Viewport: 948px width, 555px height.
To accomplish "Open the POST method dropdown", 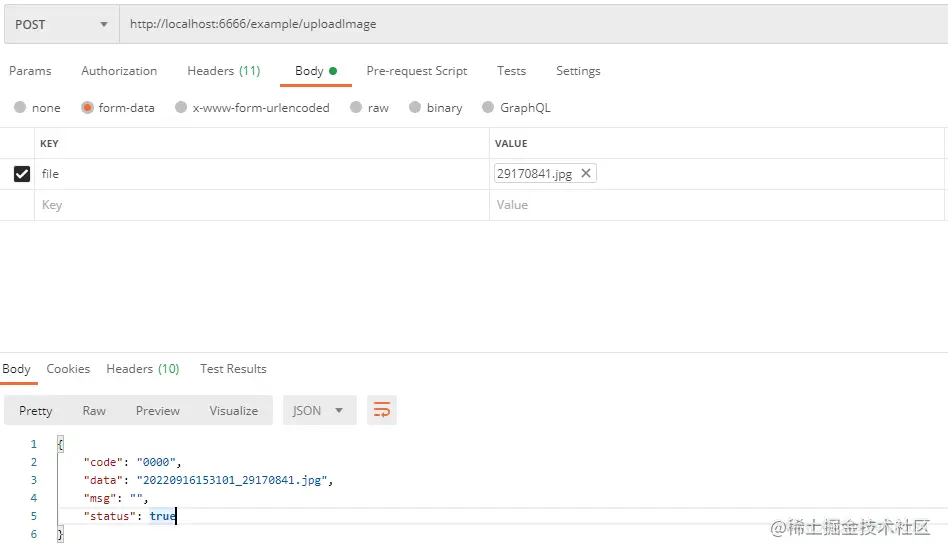I will click(61, 24).
